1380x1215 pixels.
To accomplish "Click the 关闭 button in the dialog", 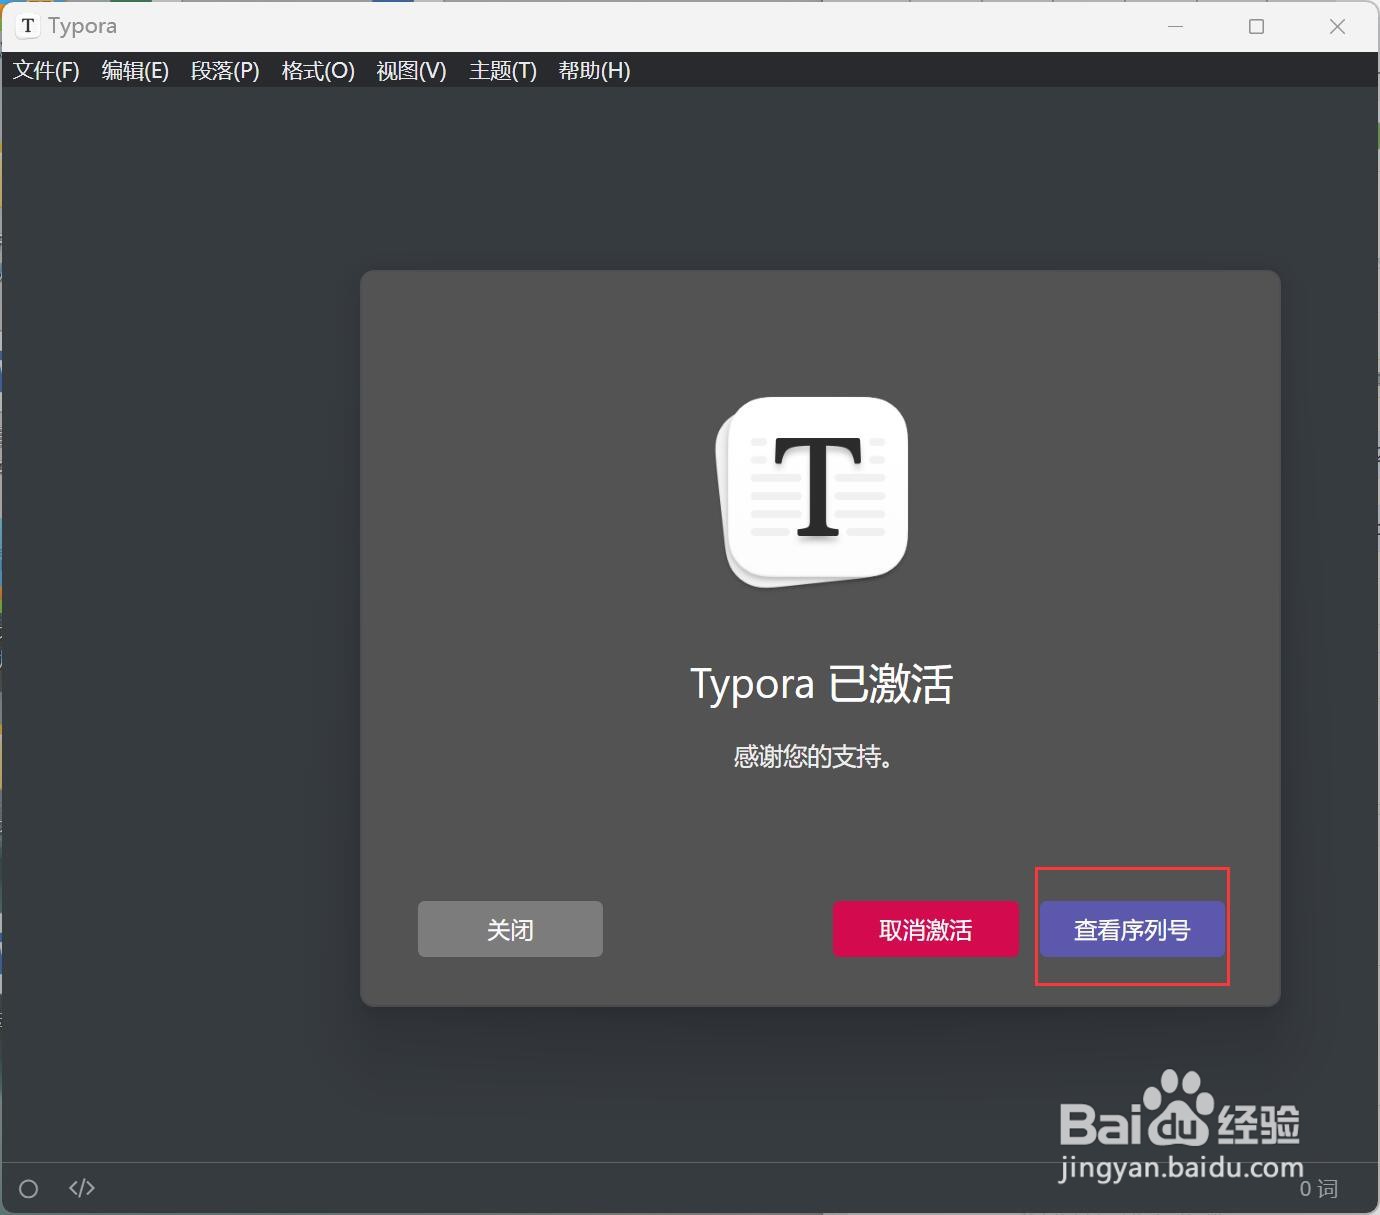I will (510, 929).
